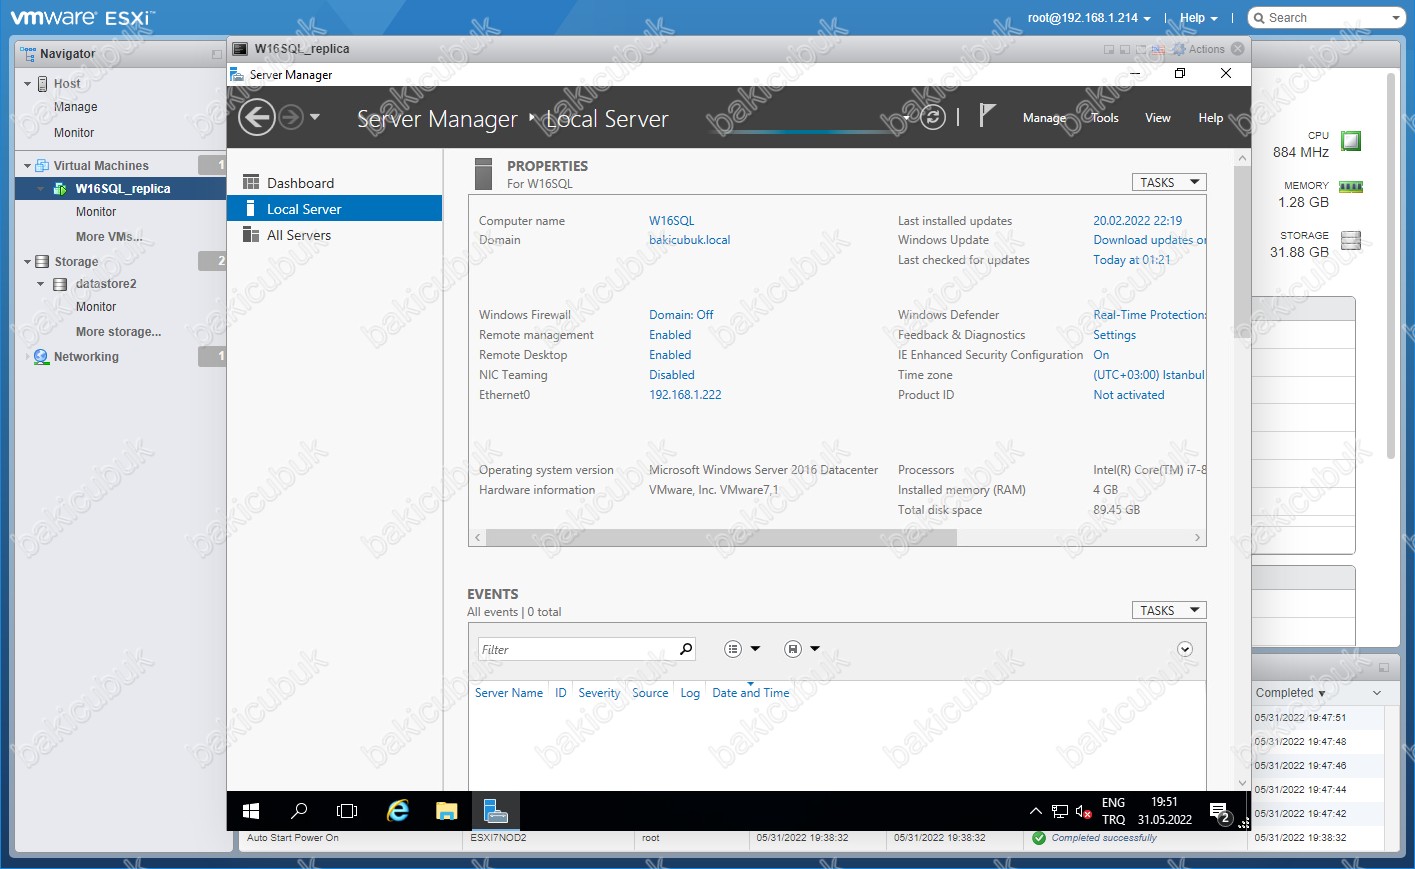Go back in Server Manager navigation

tap(257, 117)
